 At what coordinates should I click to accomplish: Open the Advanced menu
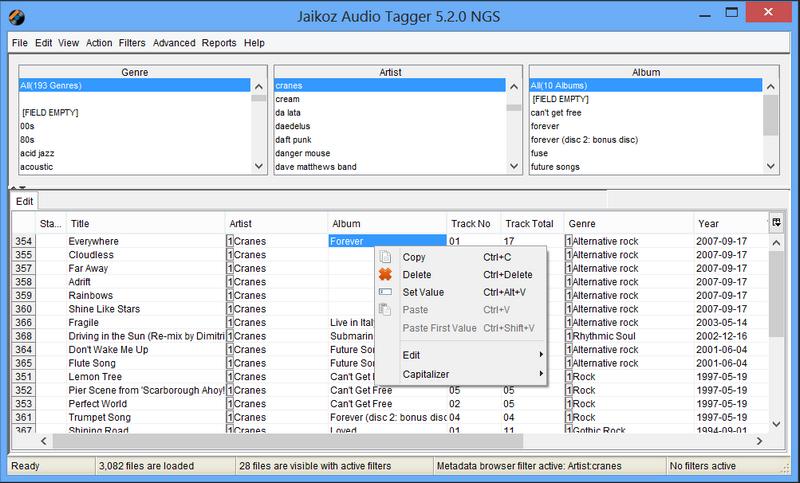174,43
